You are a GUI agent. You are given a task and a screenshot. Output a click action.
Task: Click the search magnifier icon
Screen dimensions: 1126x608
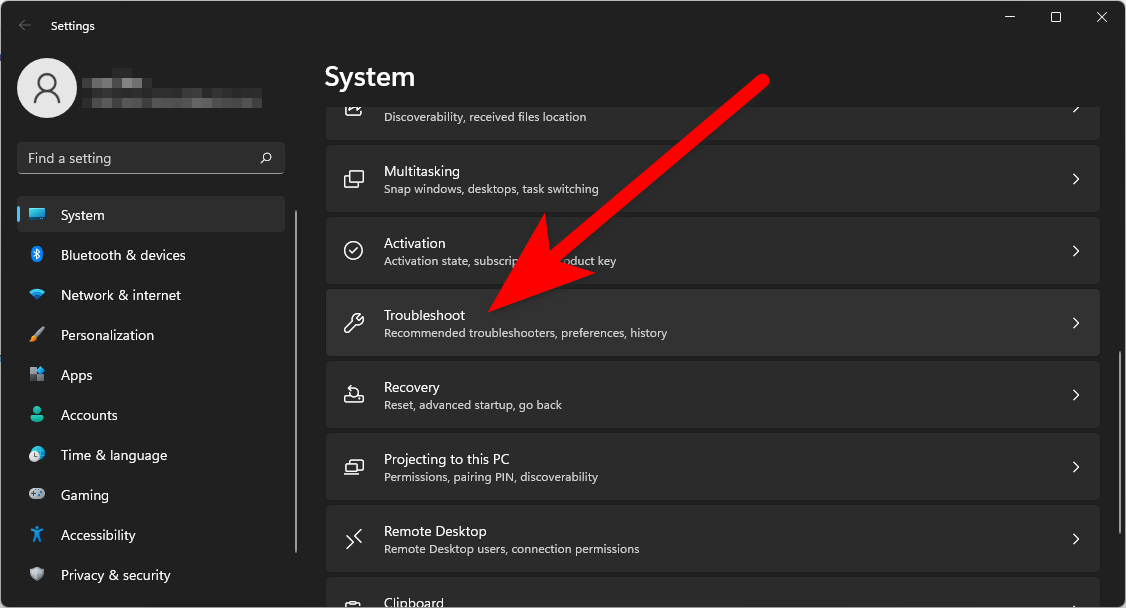(266, 158)
